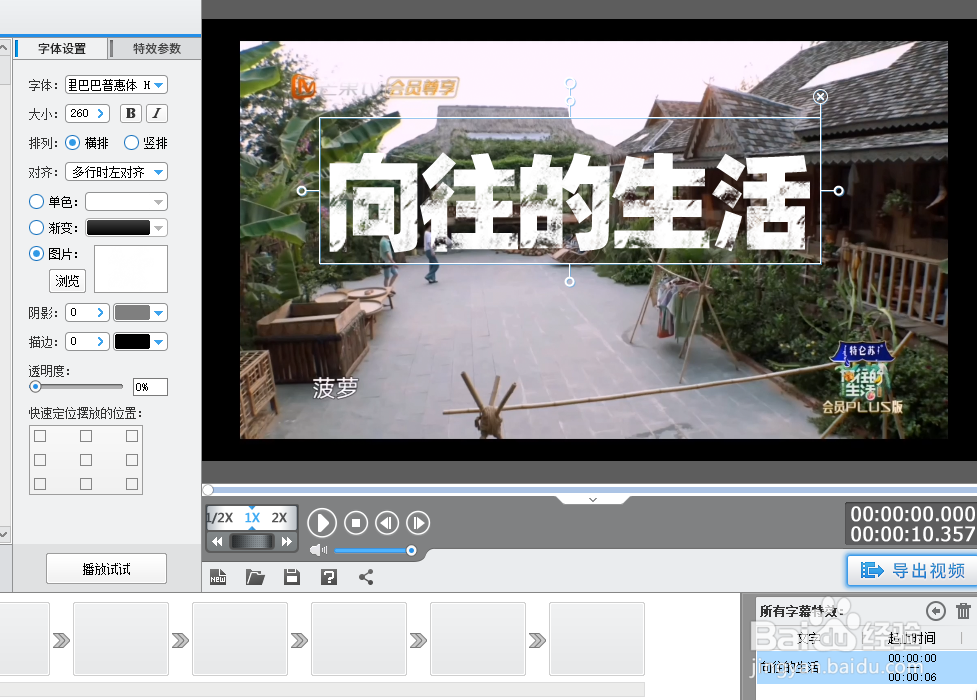Screen dimensions: 977x700
Task: Click the left panel scroll up arrow
Action: pyautogui.click(x=4, y=48)
